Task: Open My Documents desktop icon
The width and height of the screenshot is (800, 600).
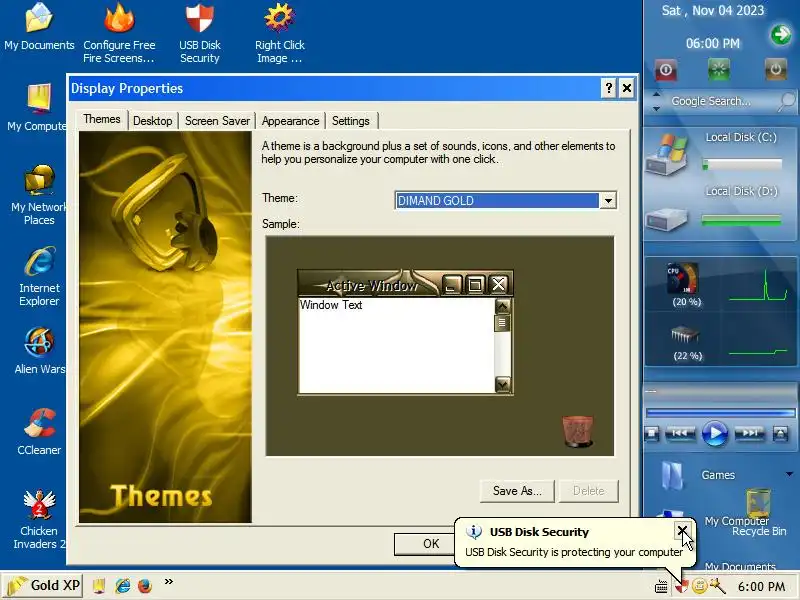Action: tap(39, 27)
